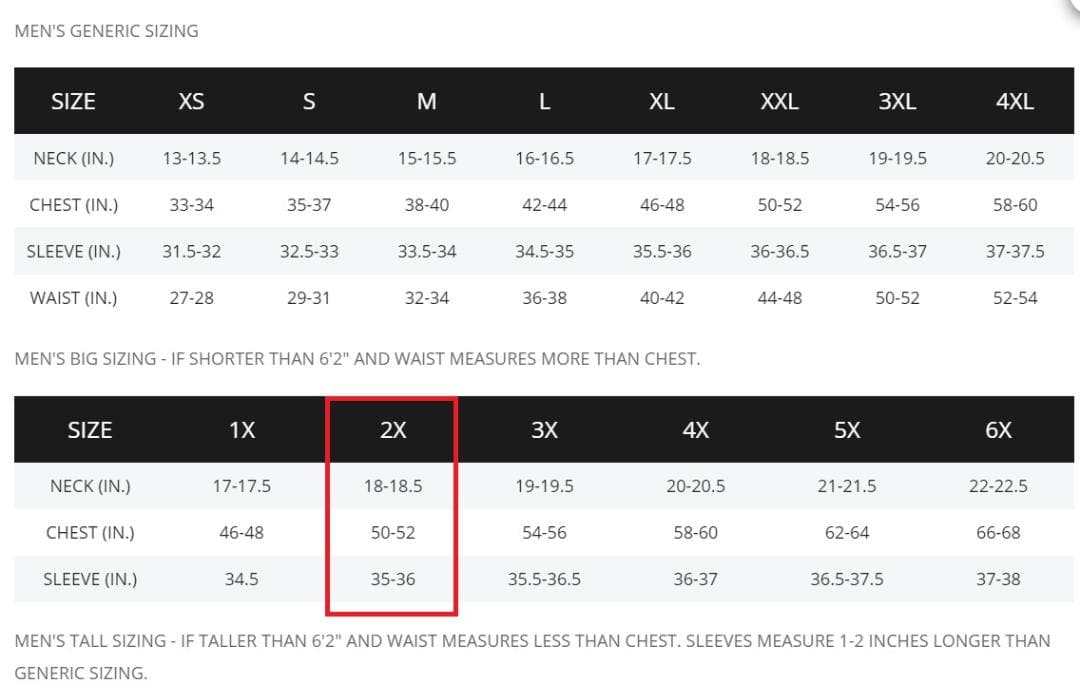Click the 4XL size column header
This screenshot has width=1080, height=684.
1014,101
